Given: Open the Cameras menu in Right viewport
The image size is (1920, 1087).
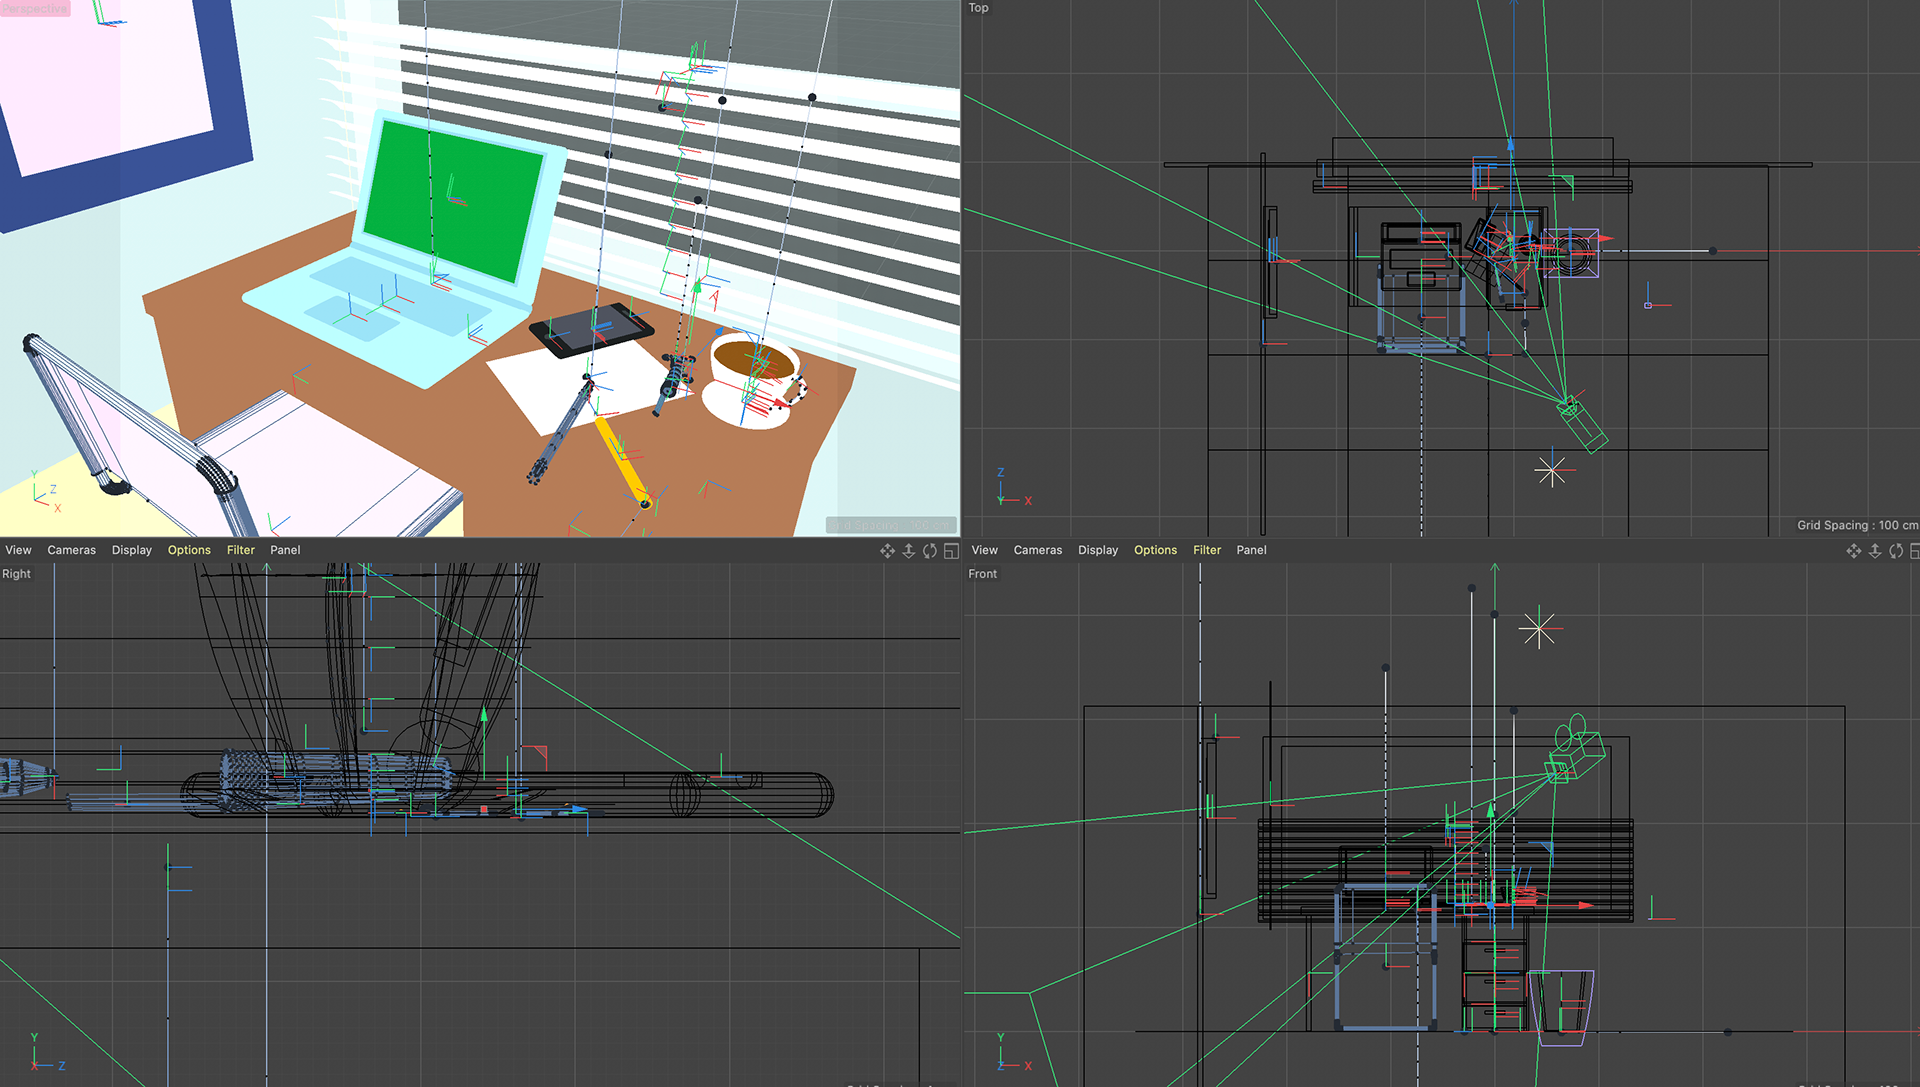Looking at the screenshot, I should (71, 550).
